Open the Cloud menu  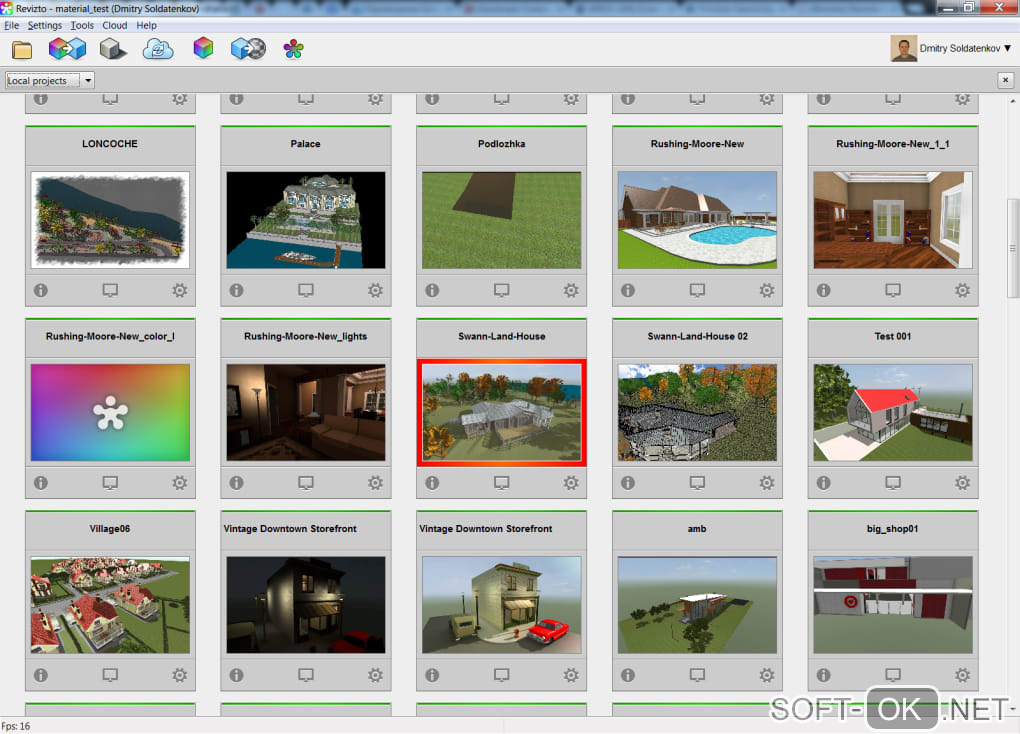tap(114, 25)
